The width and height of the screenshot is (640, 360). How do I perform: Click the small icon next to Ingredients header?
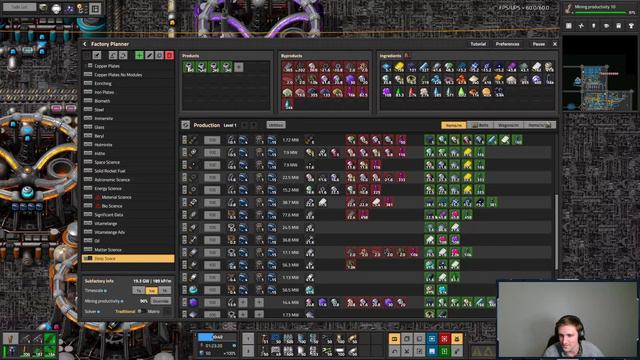point(407,56)
